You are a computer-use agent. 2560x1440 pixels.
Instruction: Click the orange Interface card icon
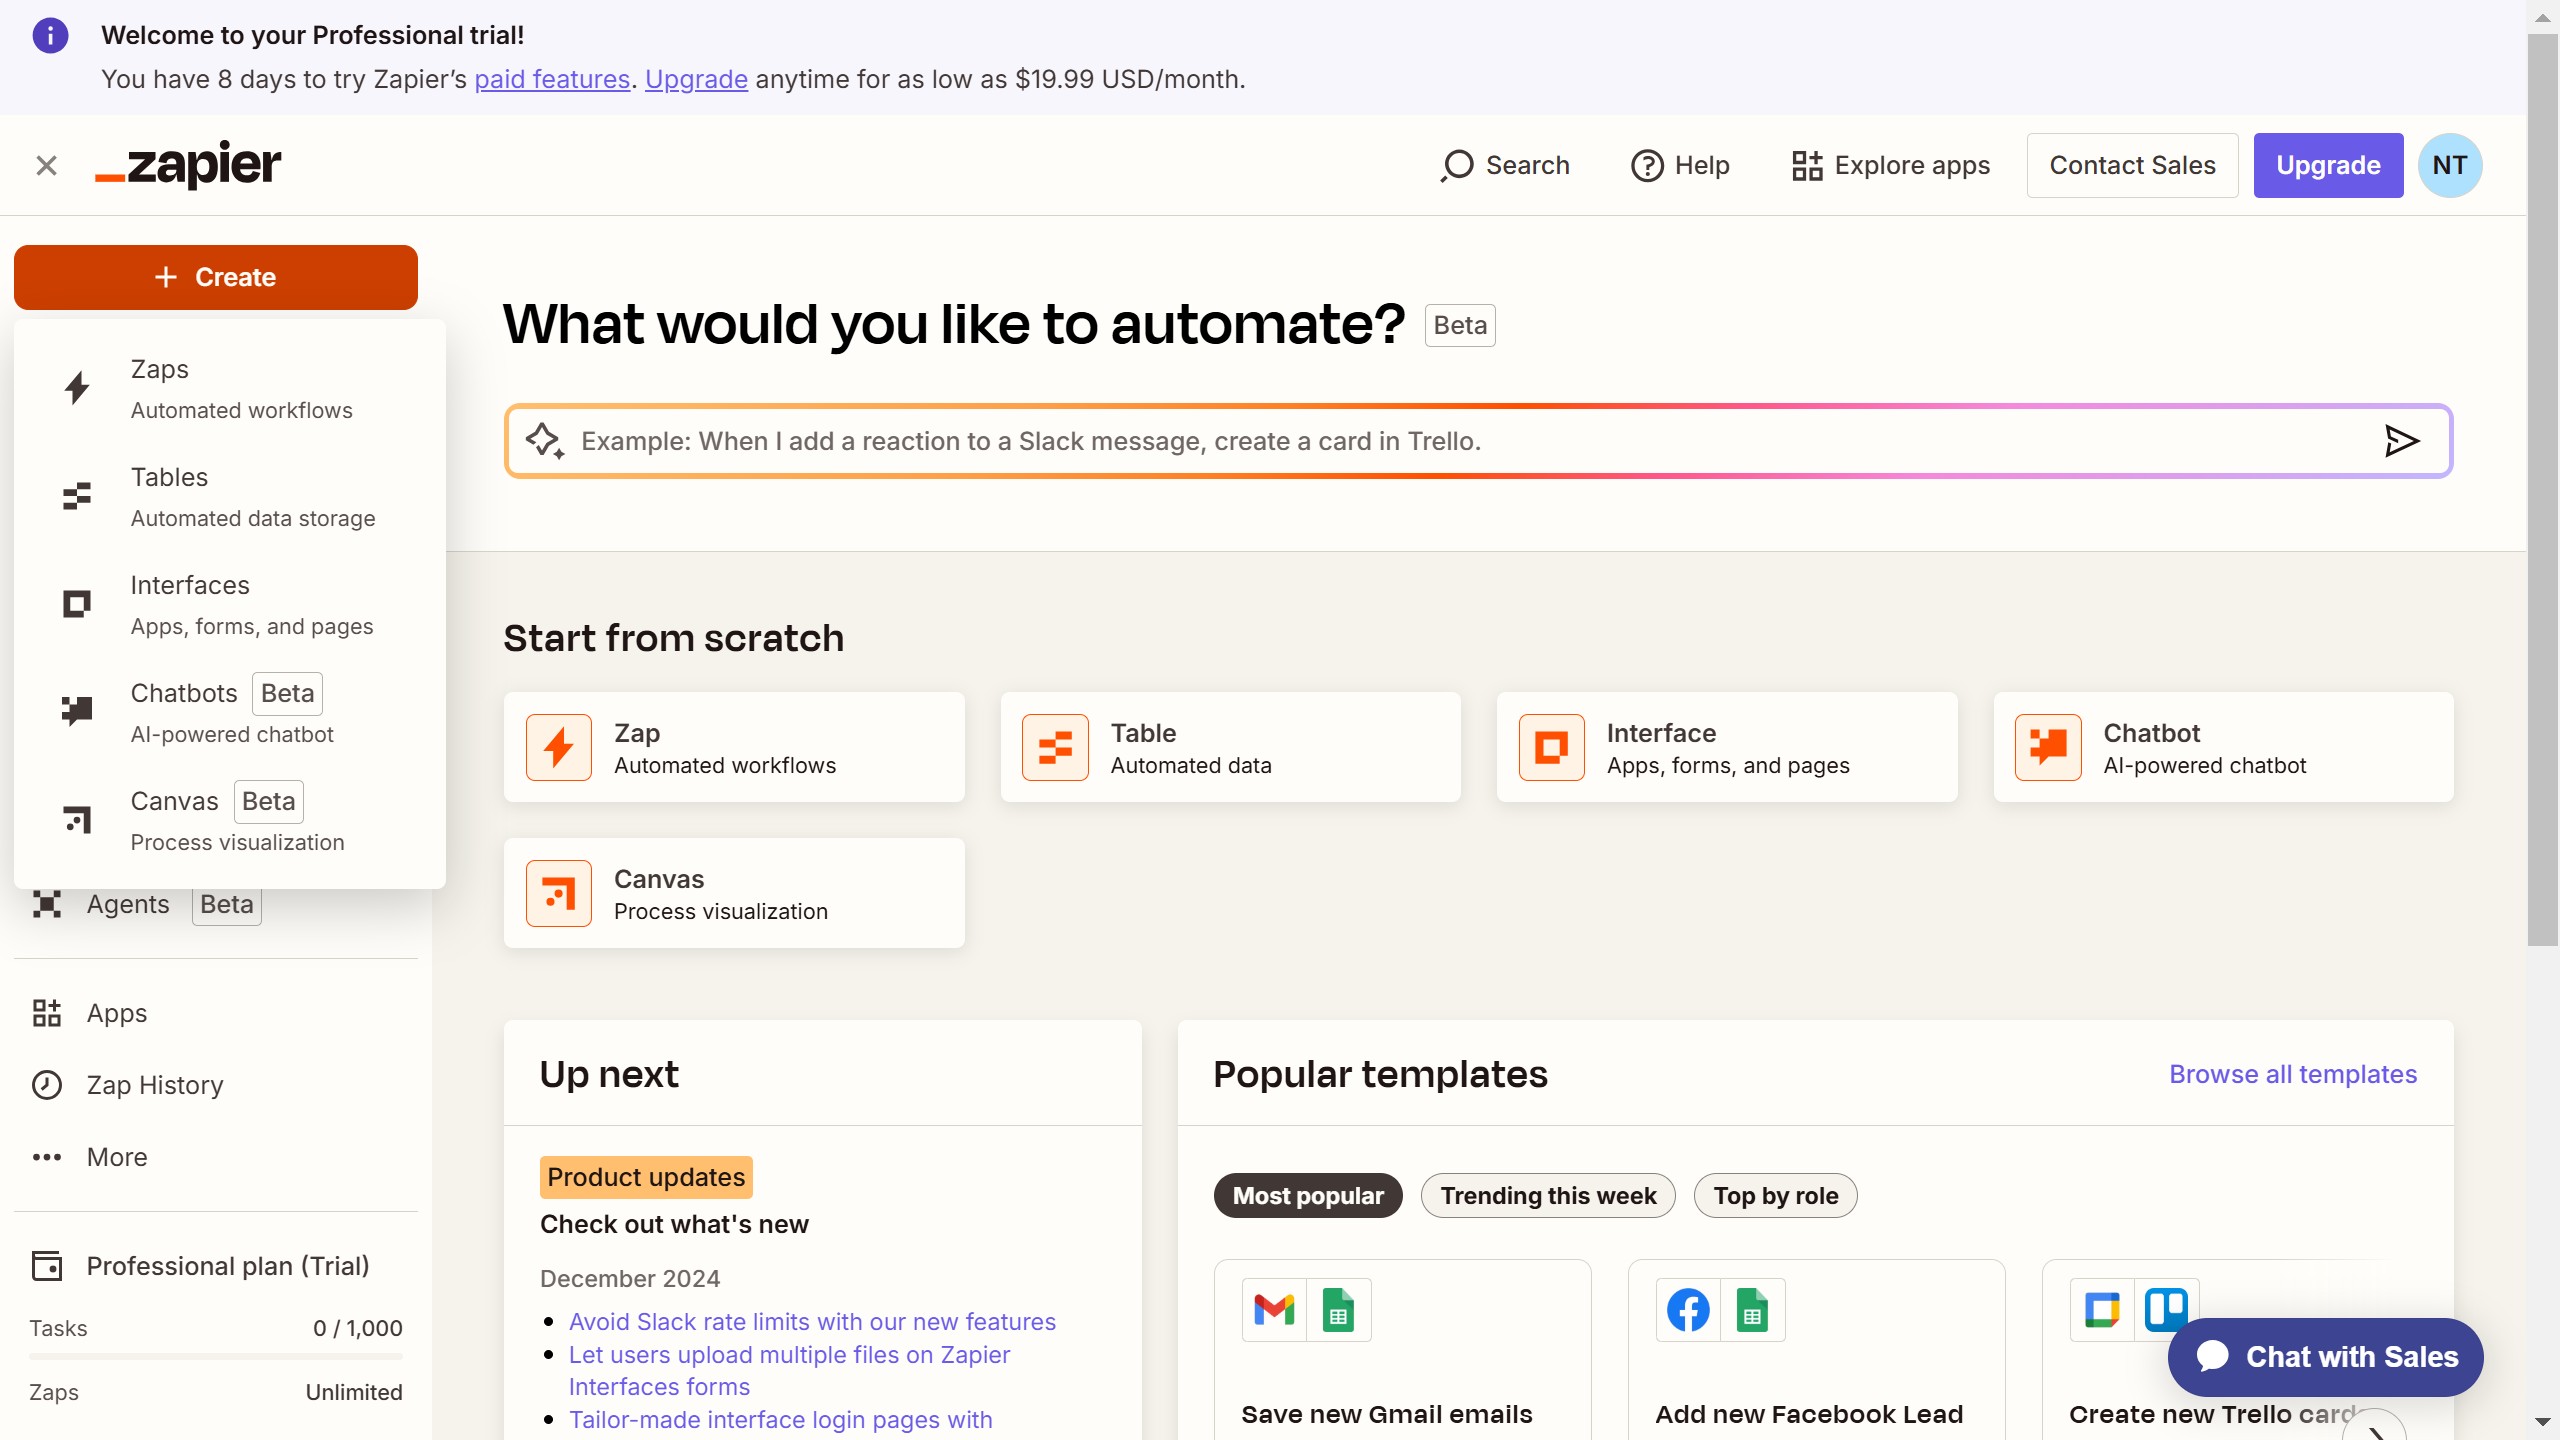click(x=1551, y=747)
